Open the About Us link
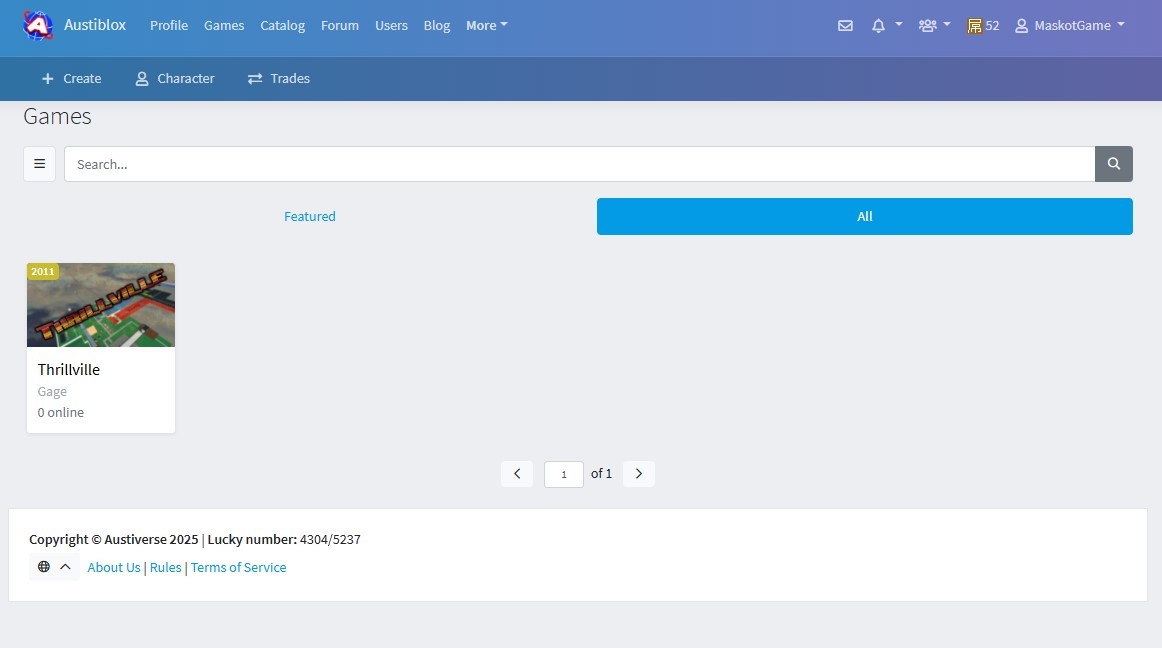1162x648 pixels. pos(114,567)
